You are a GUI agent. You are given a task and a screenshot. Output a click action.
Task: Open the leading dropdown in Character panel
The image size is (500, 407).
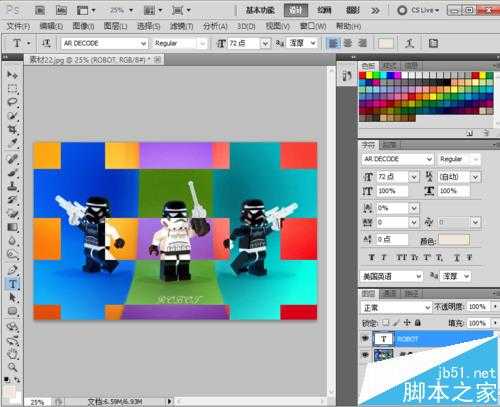pyautogui.click(x=475, y=177)
